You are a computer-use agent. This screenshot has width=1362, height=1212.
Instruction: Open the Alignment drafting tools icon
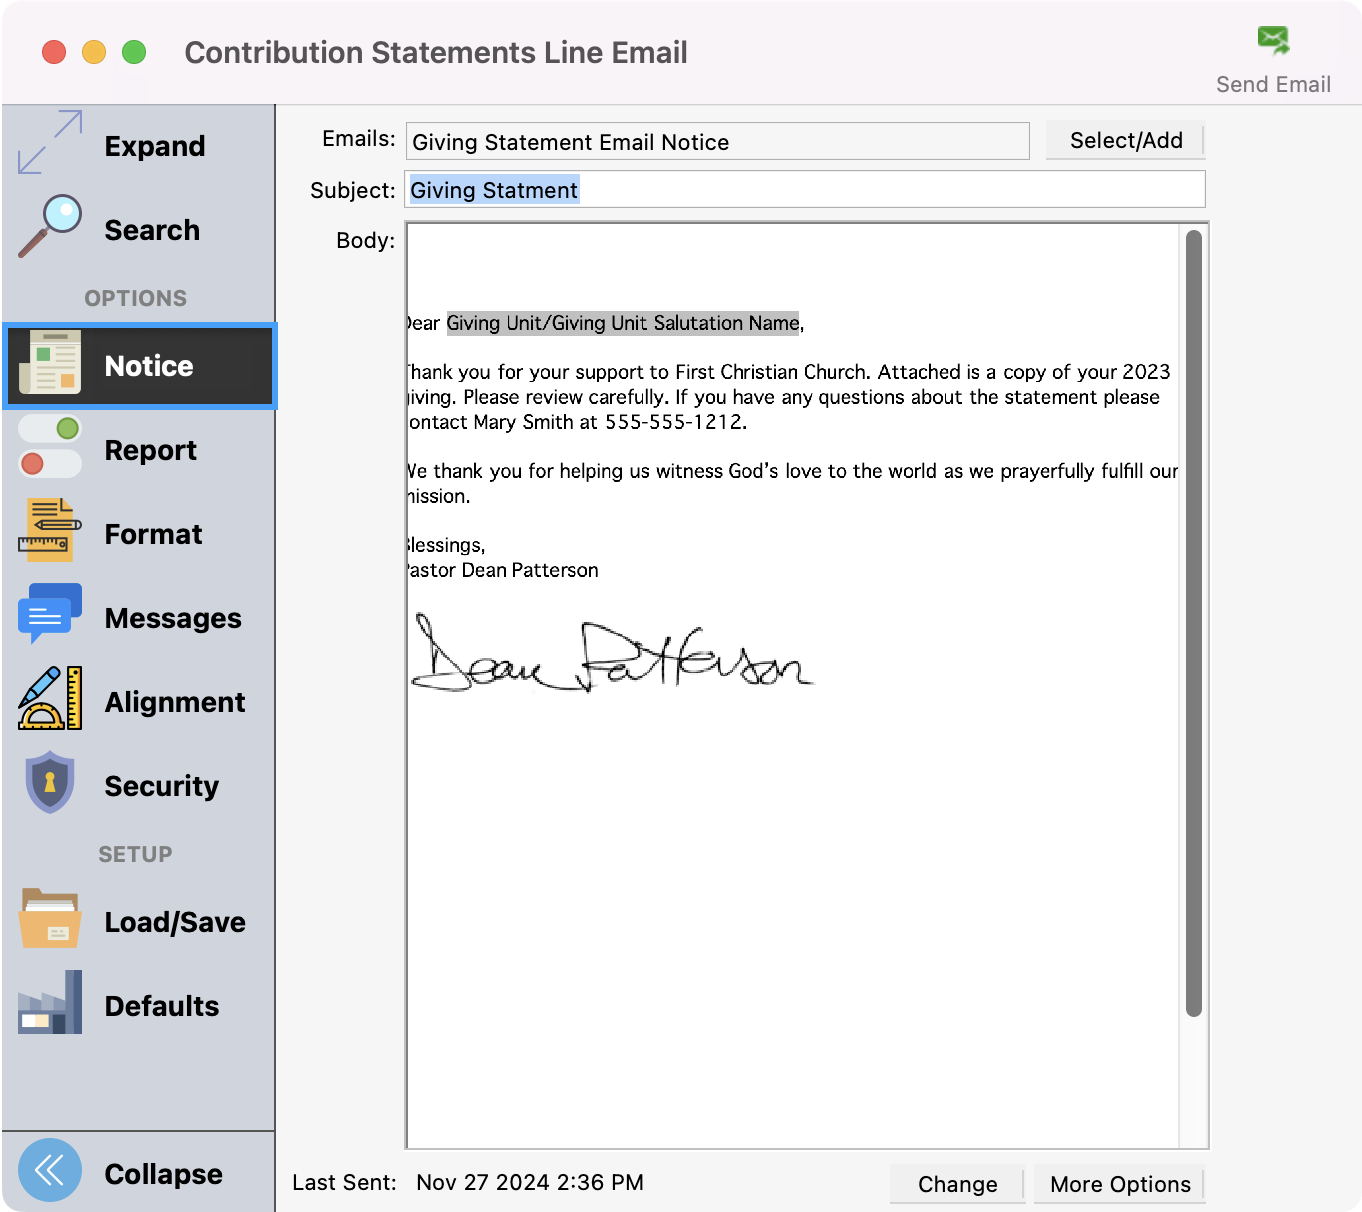tap(50, 699)
